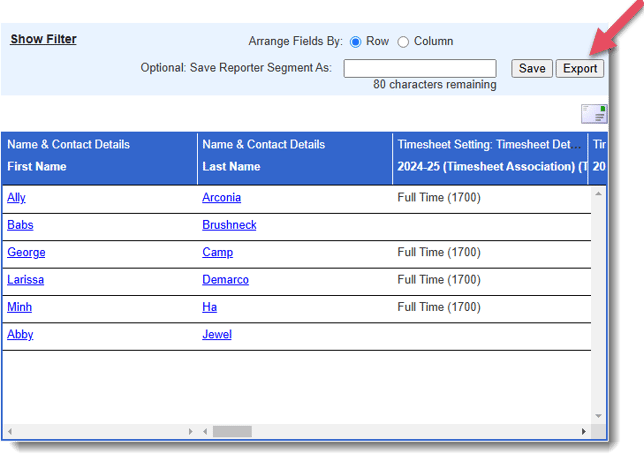The width and height of the screenshot is (644, 462).
Task: Select the Column radio button
Action: (404, 42)
